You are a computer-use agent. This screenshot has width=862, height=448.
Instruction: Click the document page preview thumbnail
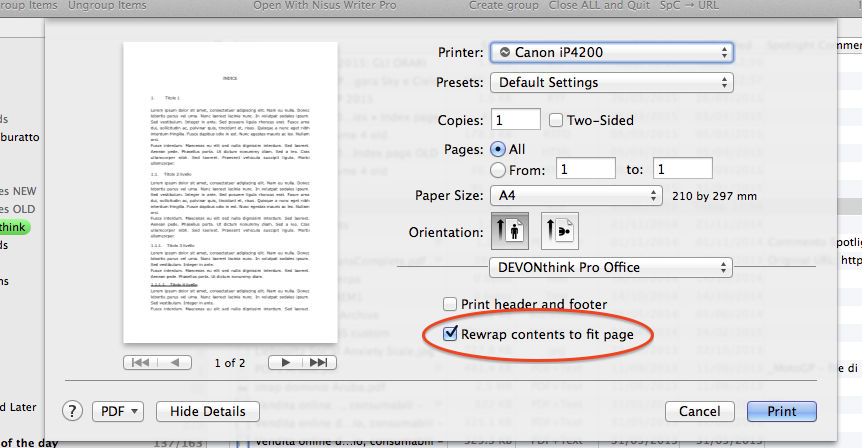pos(230,192)
